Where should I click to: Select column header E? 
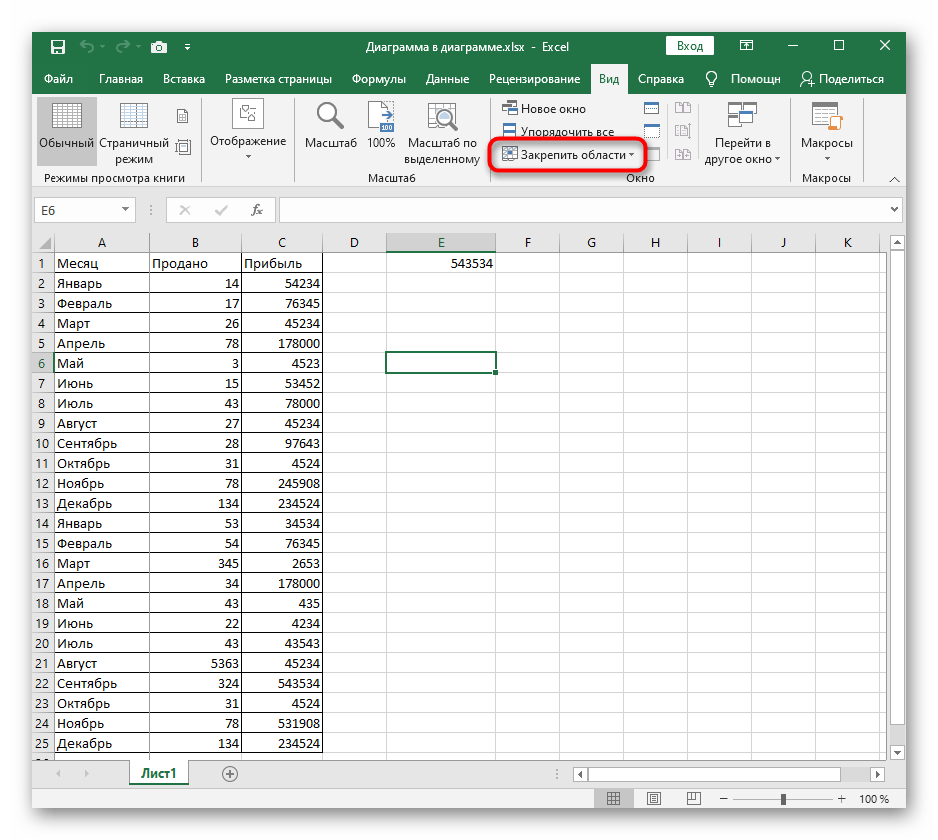pyautogui.click(x=441, y=242)
